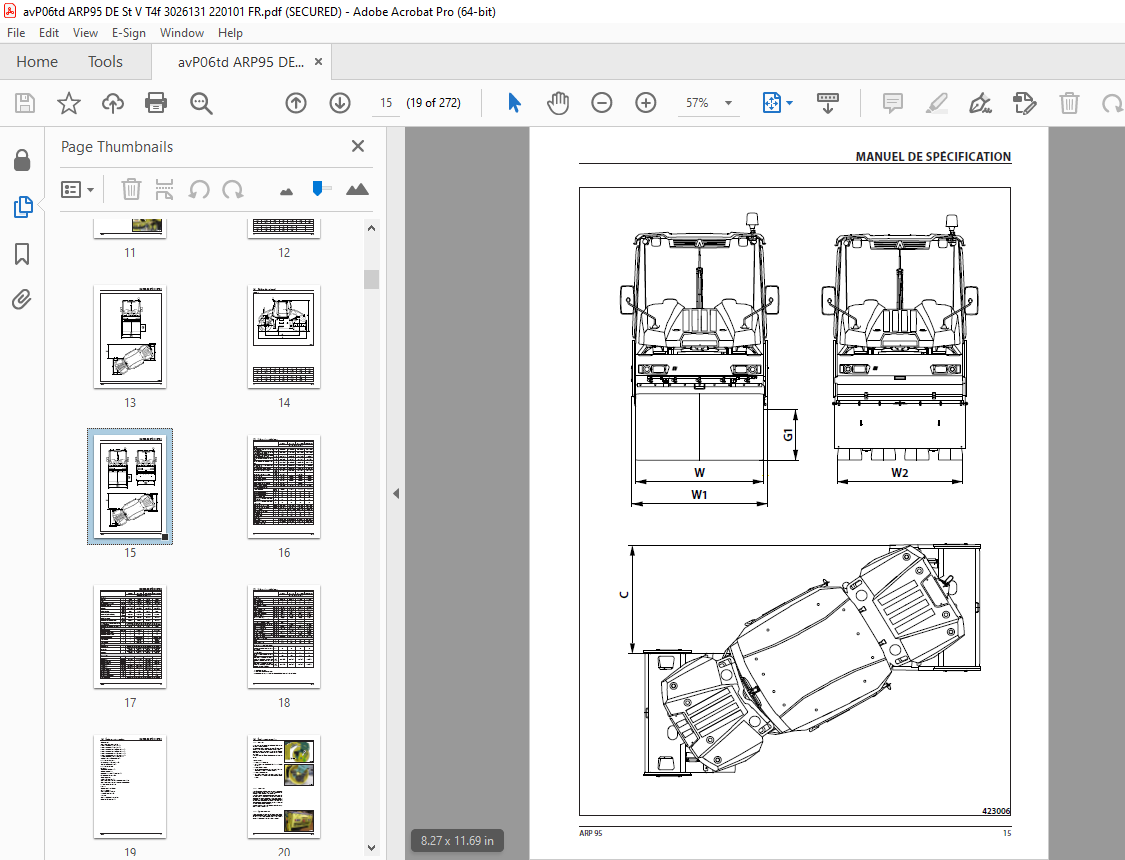The width and height of the screenshot is (1125, 860).
Task: Open the Bookmarks panel
Action: (x=22, y=254)
